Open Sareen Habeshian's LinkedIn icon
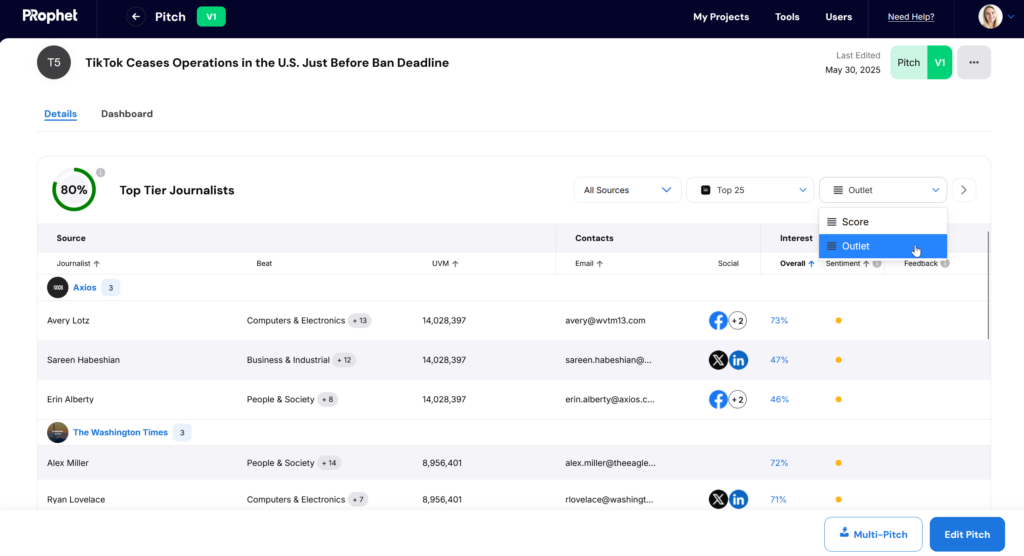Screen dimensions: 1024x556 [x=738, y=360]
